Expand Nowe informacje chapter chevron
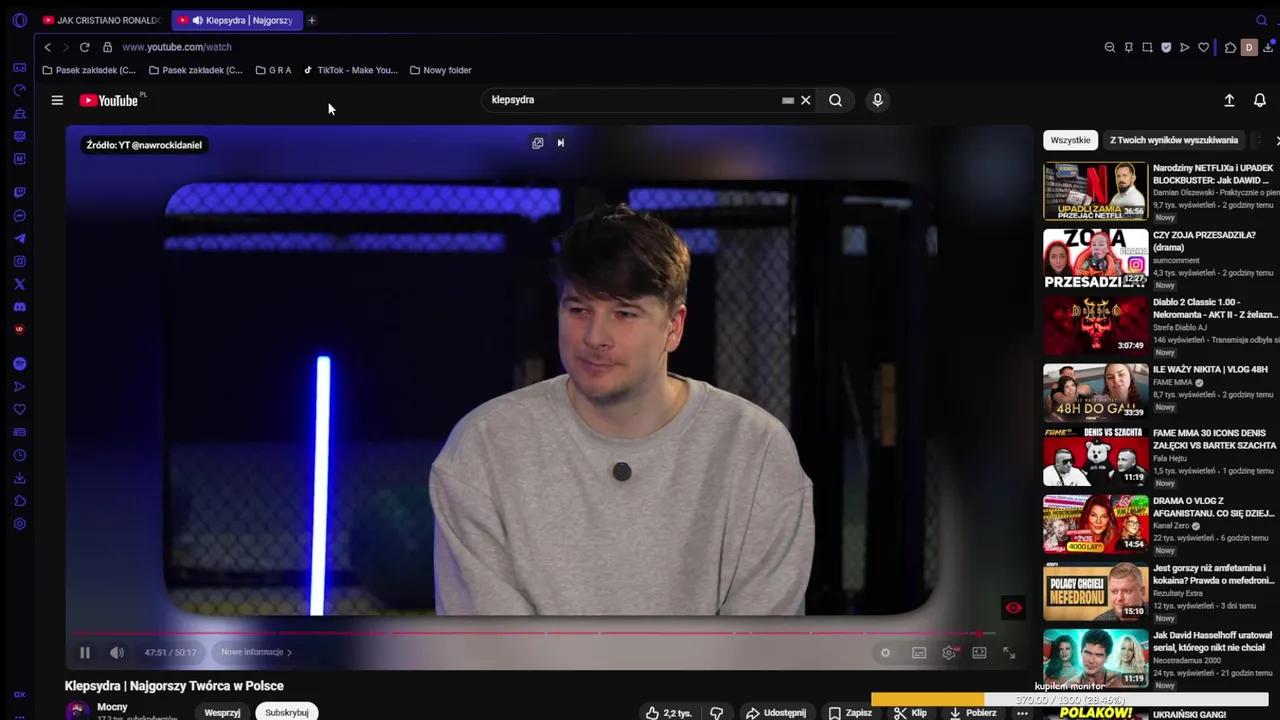 coord(289,652)
